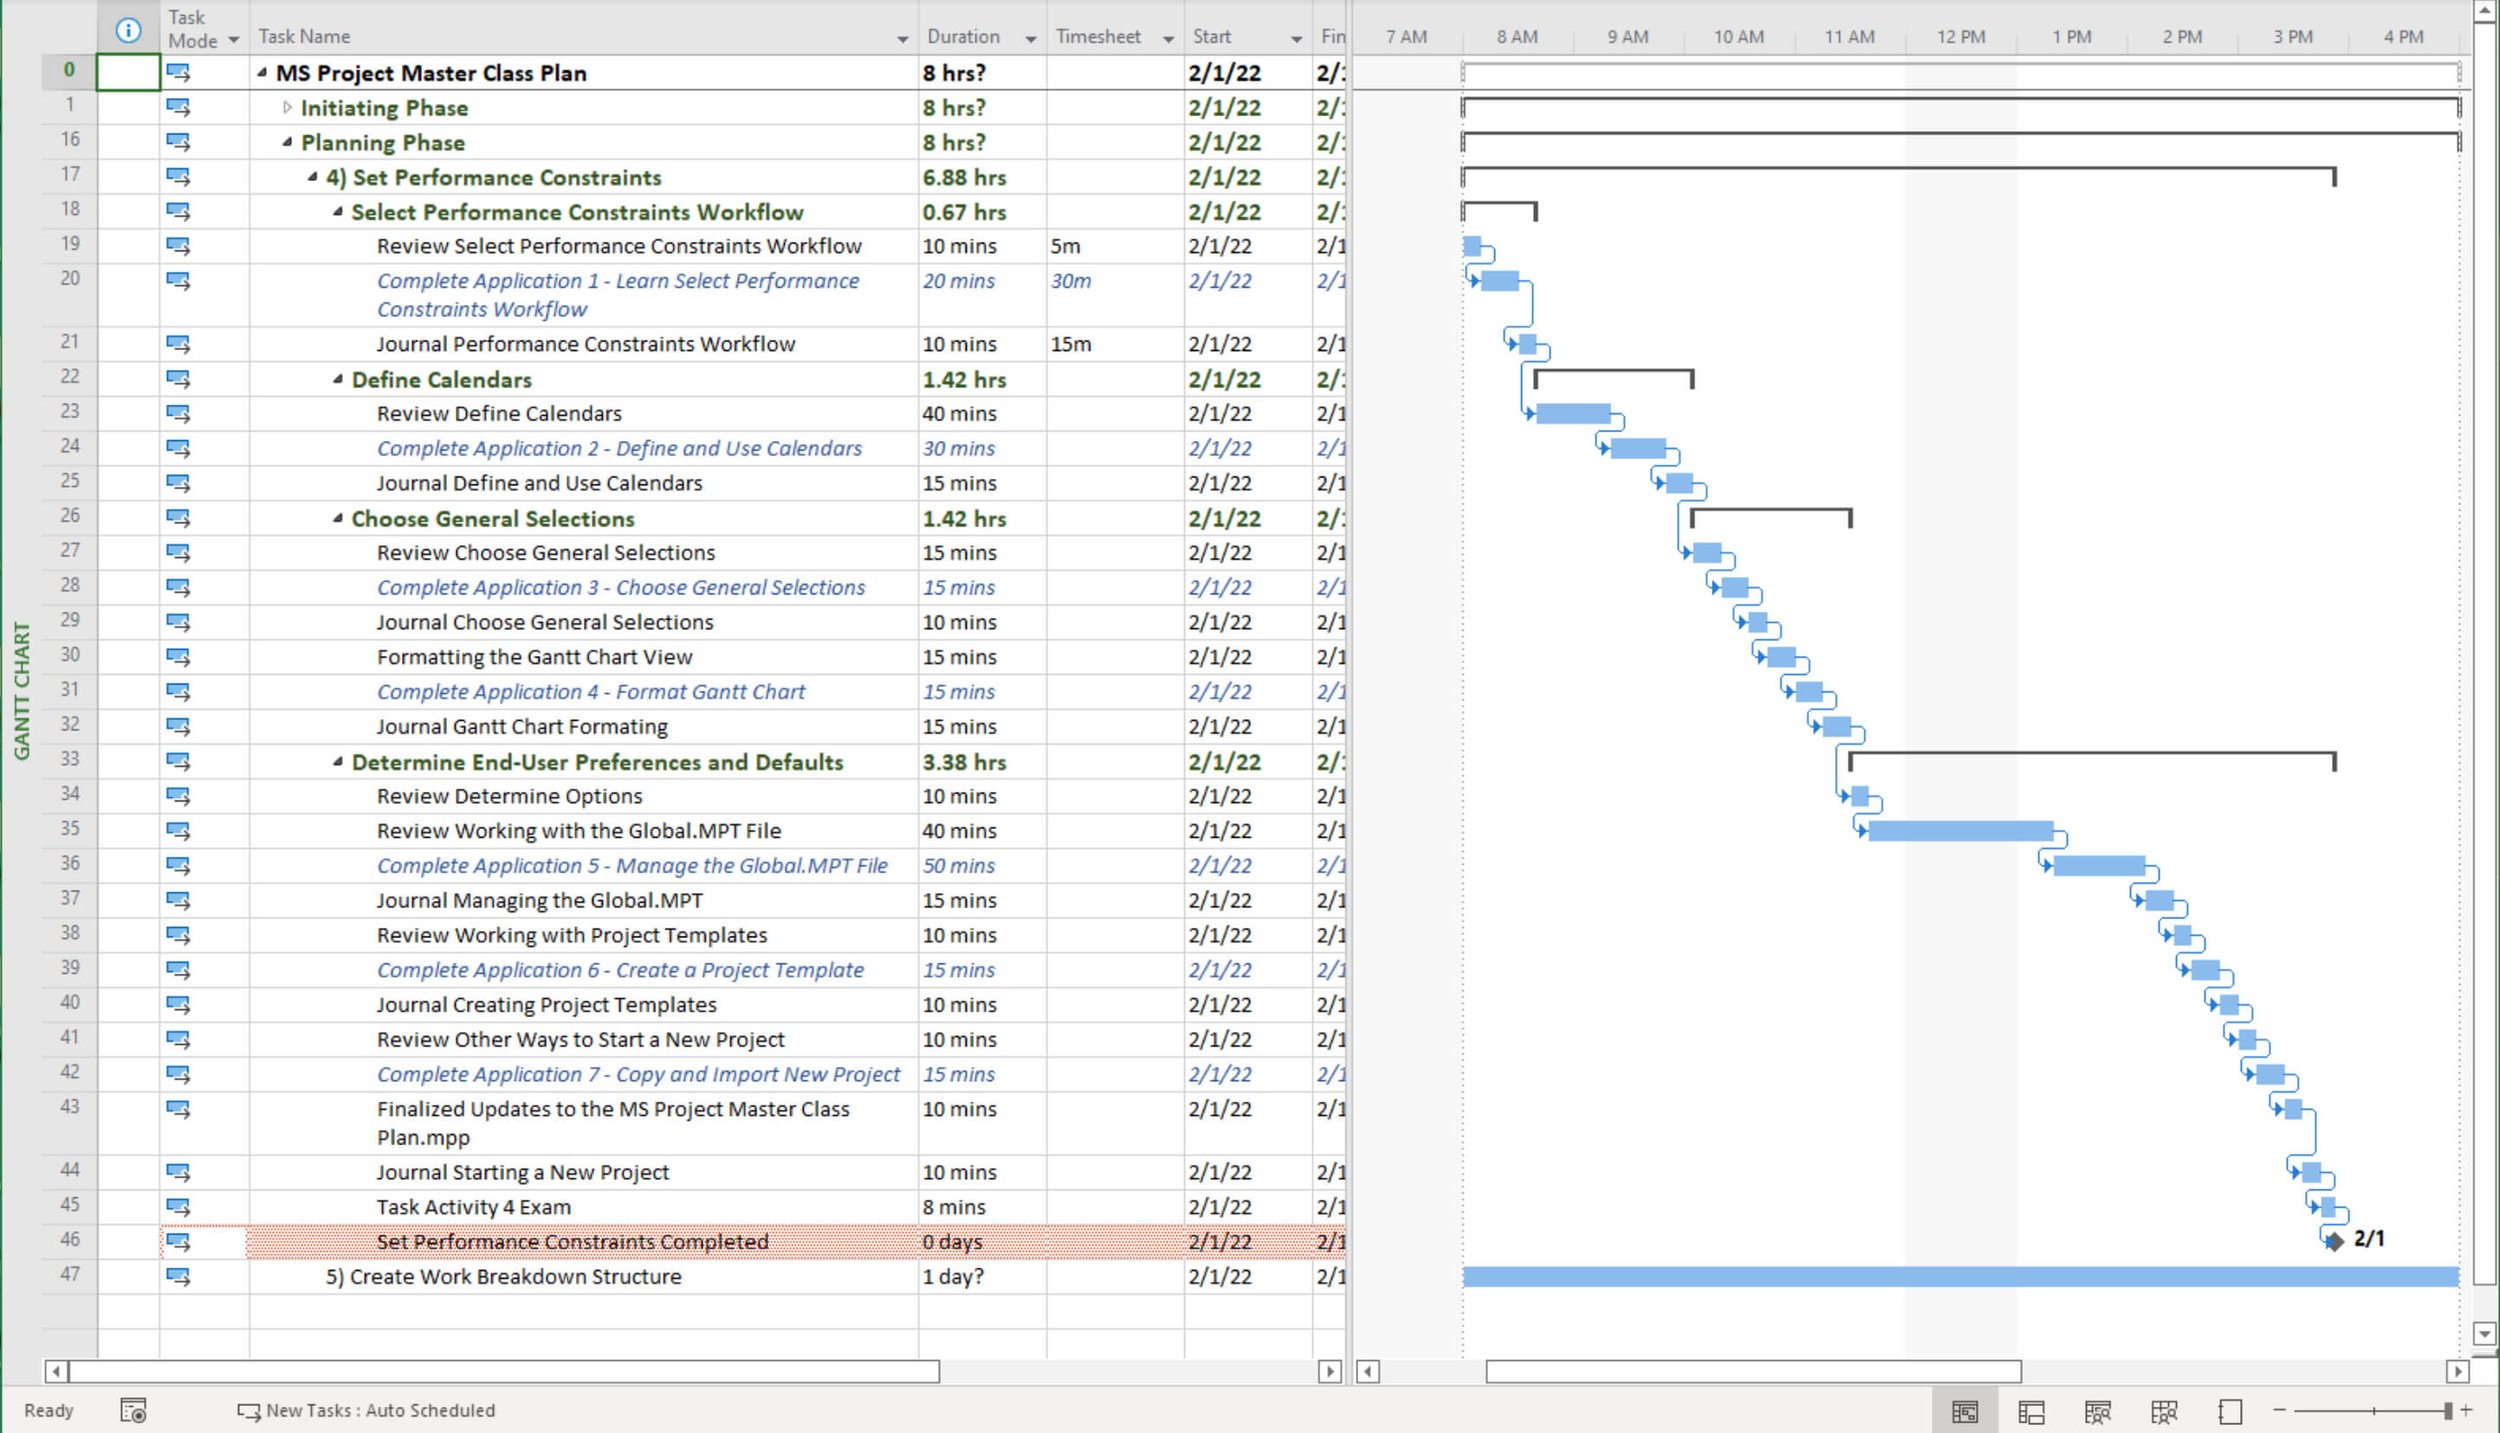
Task: Click task mode icon for Initiating Phase
Action: (178, 107)
